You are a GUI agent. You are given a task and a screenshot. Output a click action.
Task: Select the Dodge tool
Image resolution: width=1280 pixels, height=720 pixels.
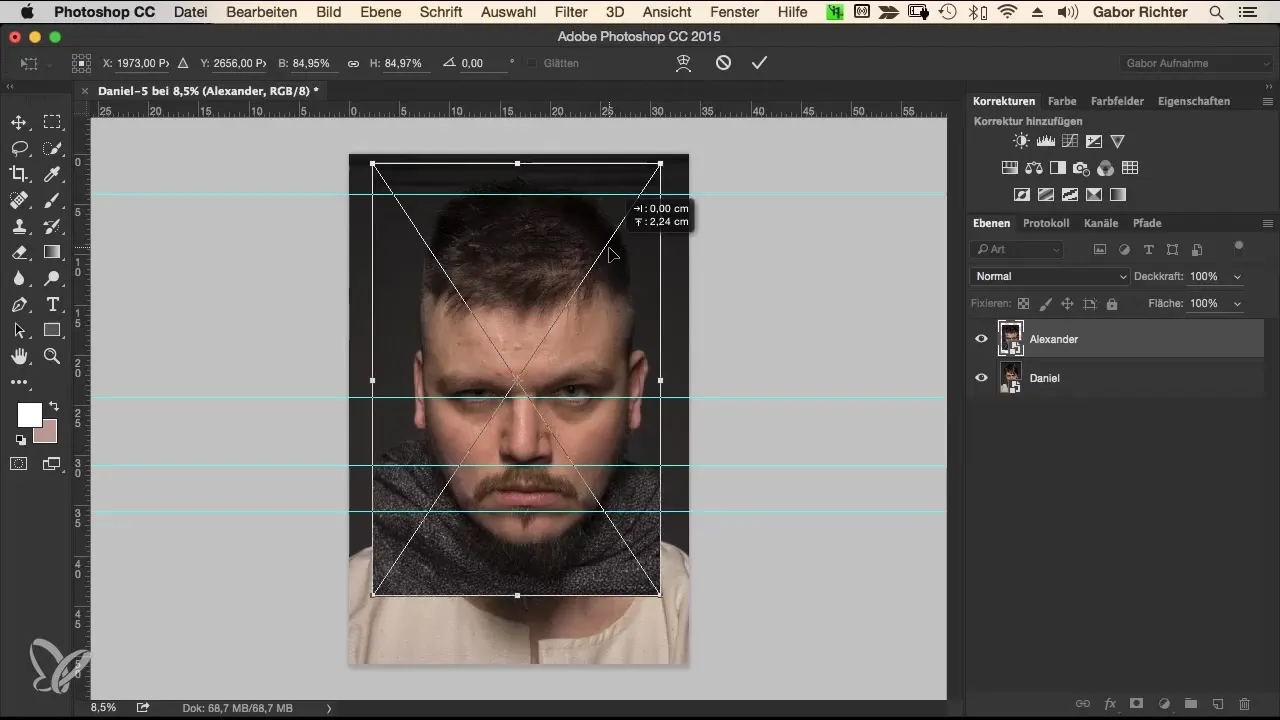(52, 278)
